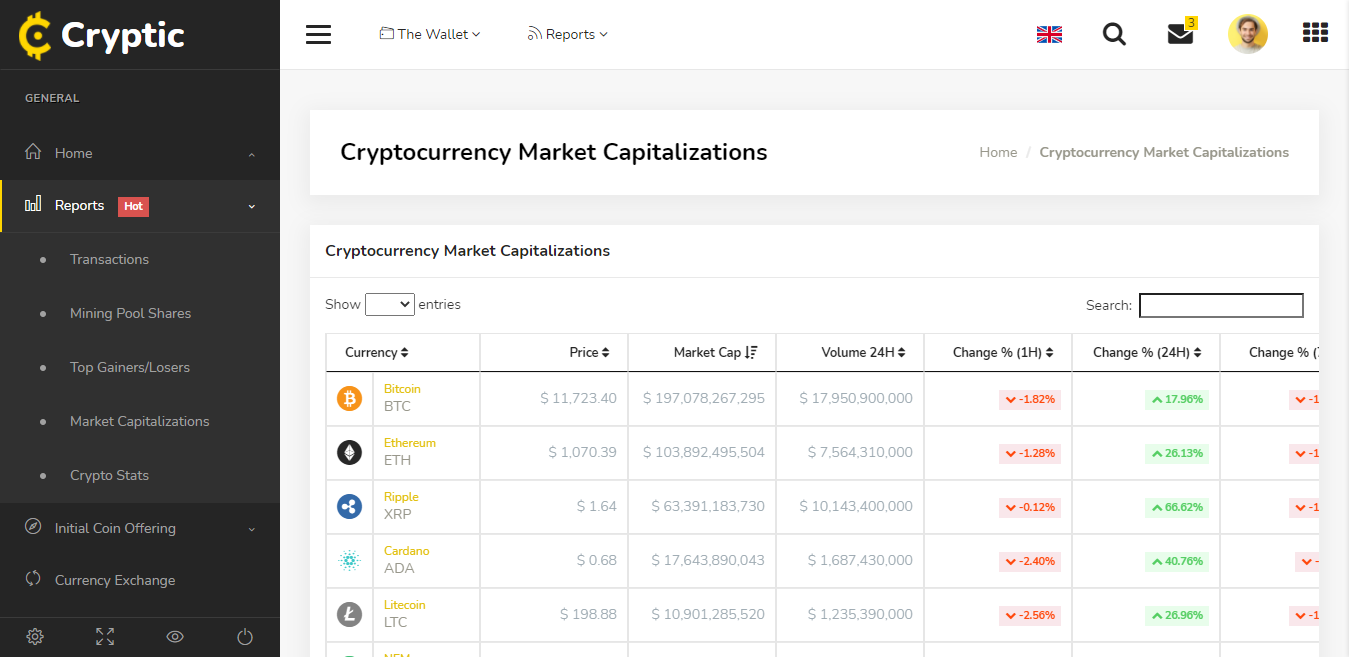Open the Show entries dropdown
Image resolution: width=1349 pixels, height=657 pixels.
[390, 304]
